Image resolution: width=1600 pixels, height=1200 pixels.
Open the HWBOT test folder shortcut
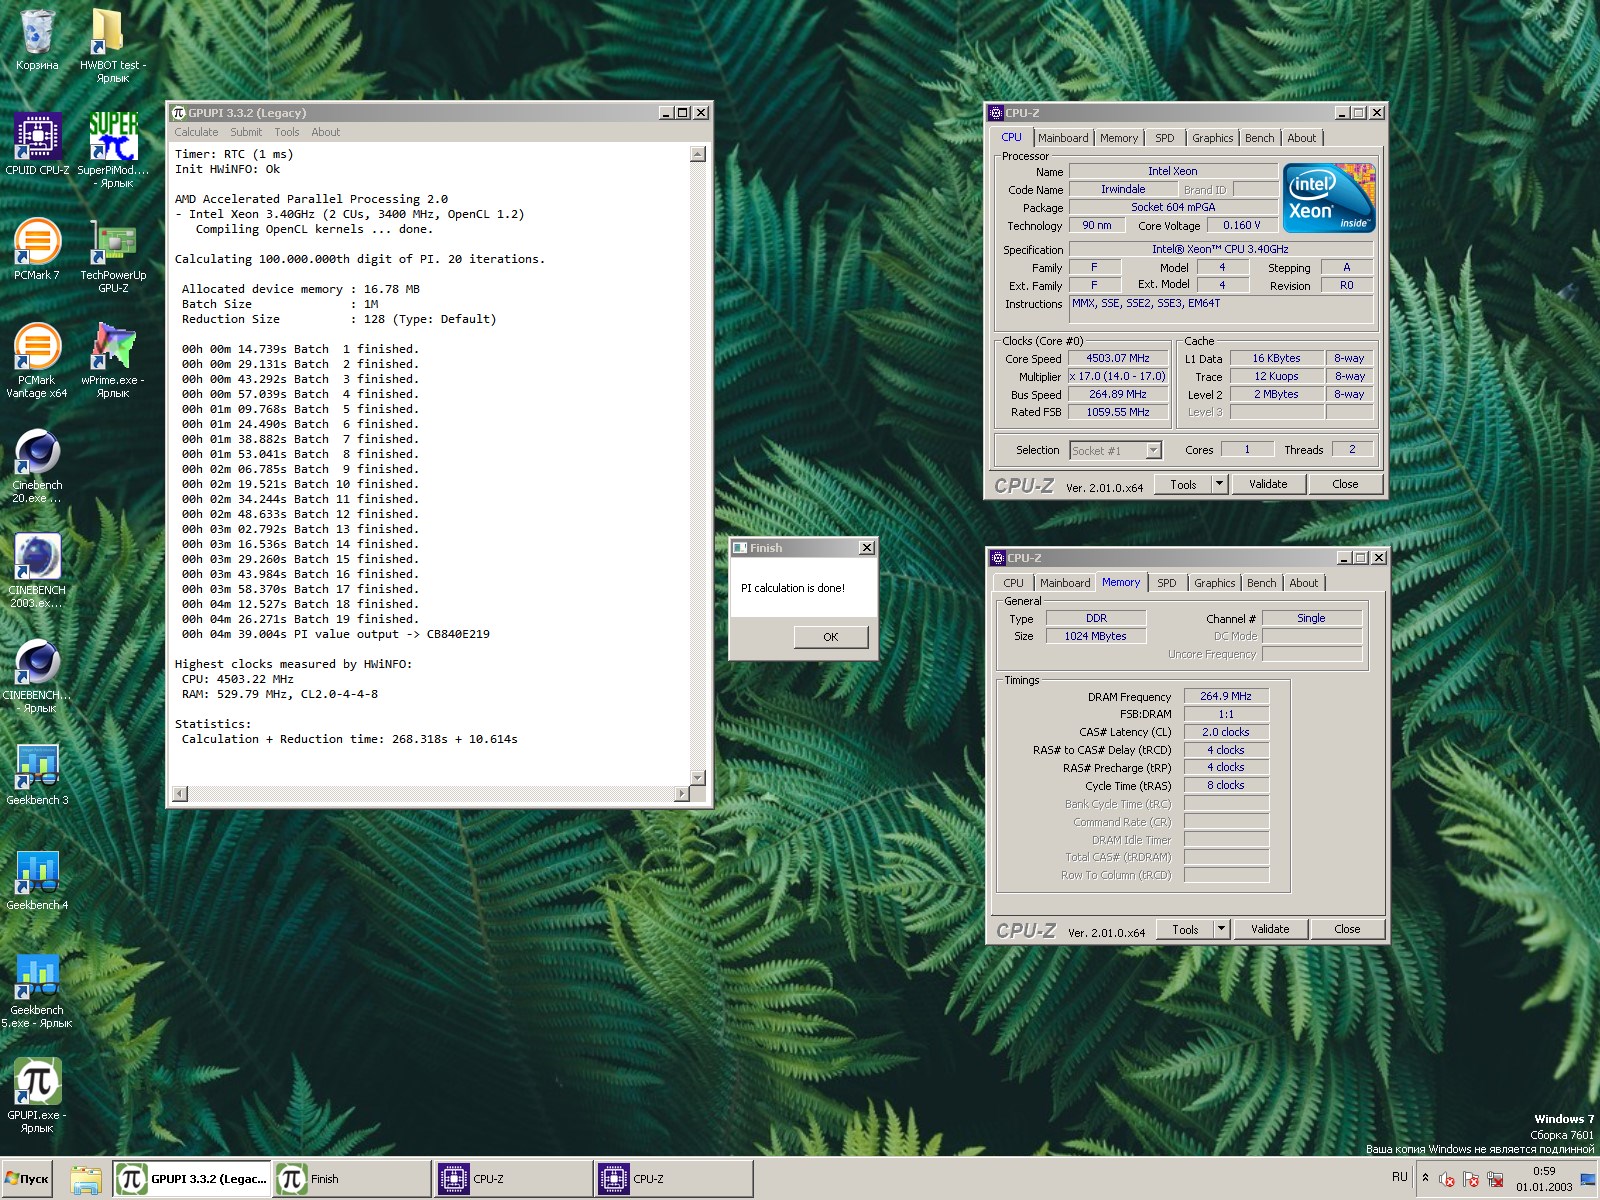point(112,45)
